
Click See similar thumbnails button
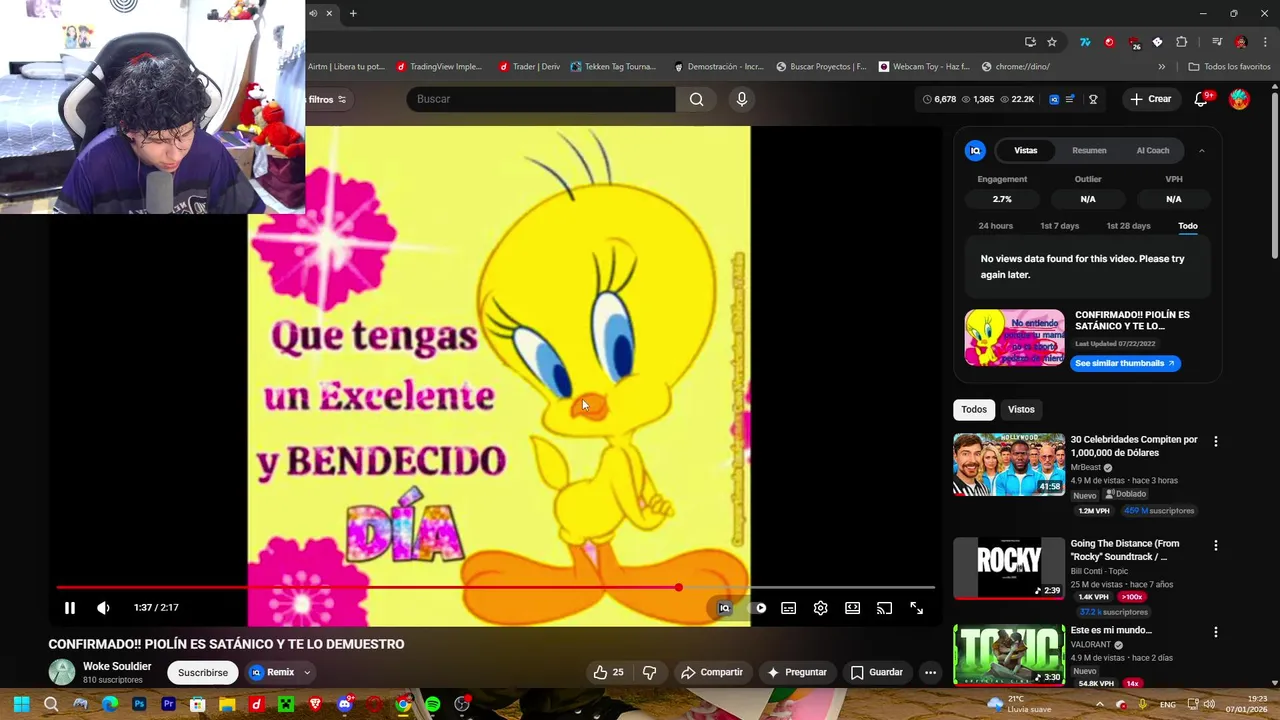tap(1125, 363)
